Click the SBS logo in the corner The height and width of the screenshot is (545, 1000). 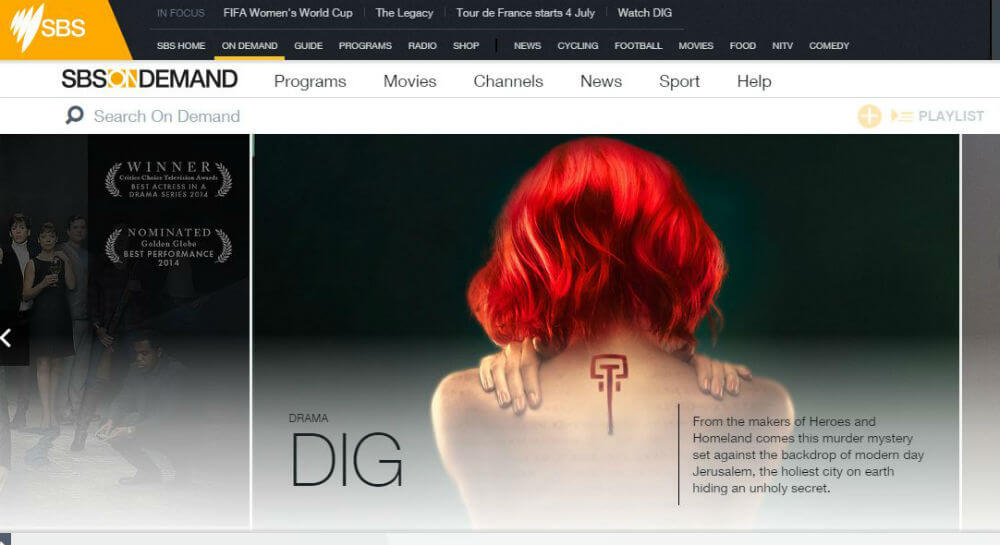pyautogui.click(x=48, y=27)
